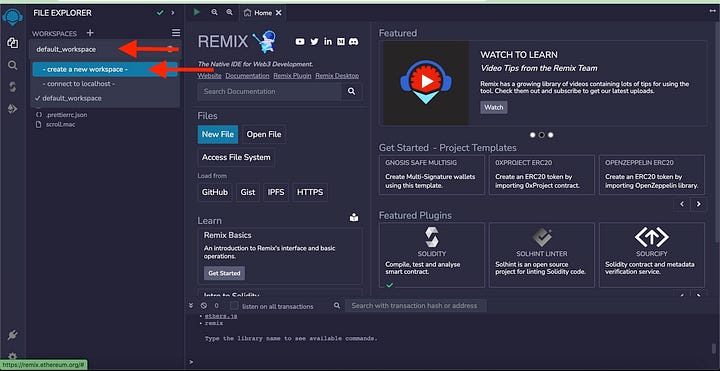Load from IPFS button

click(x=276, y=192)
